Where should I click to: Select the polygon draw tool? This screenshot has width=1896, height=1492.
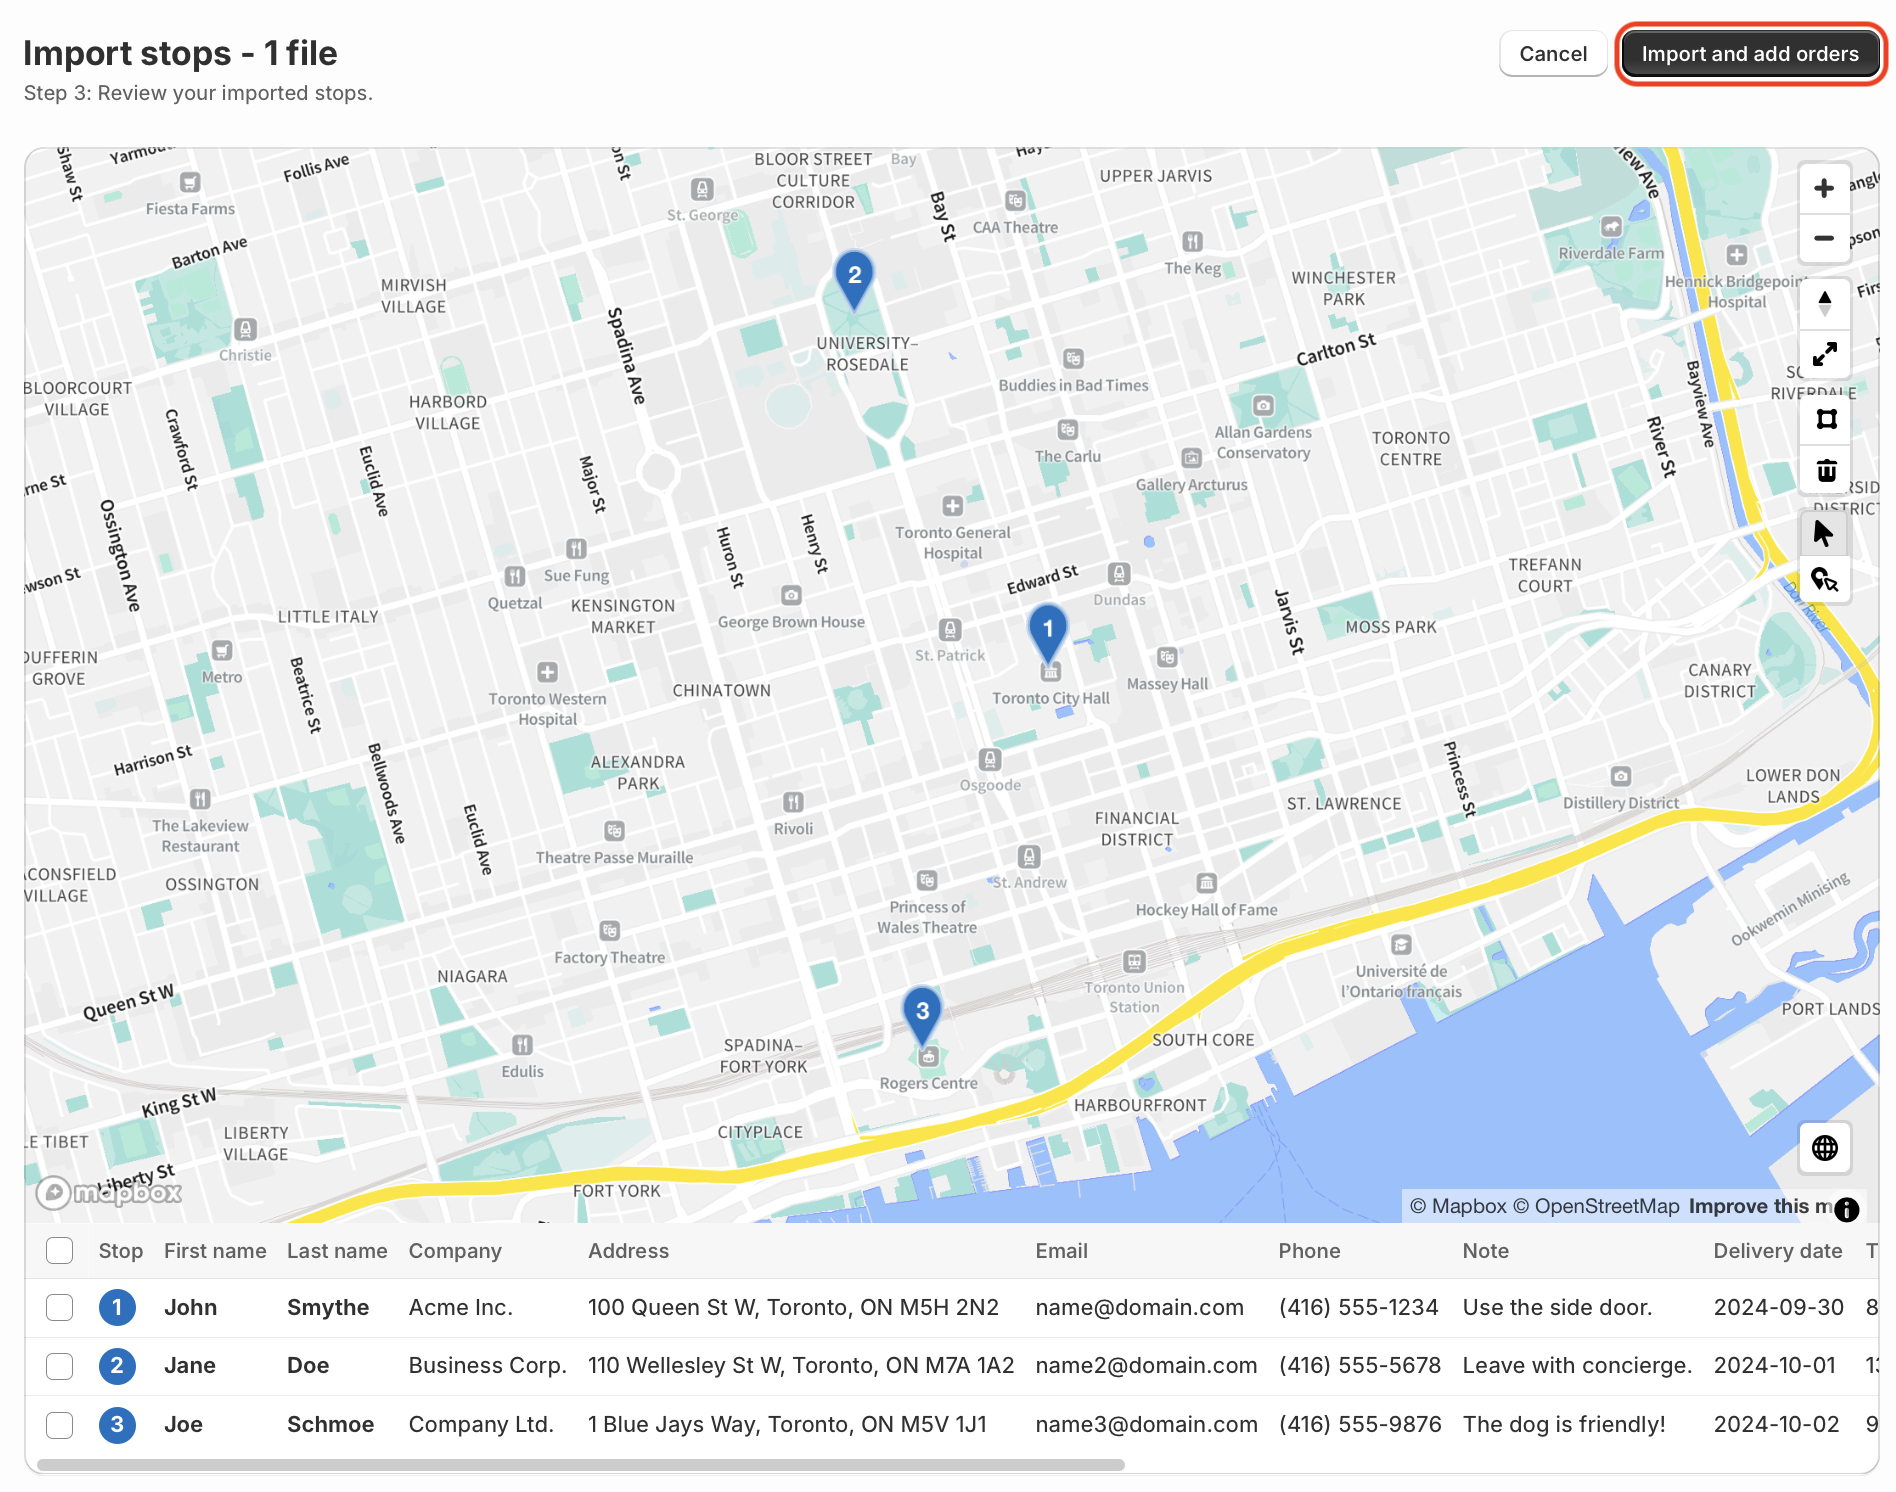(x=1826, y=419)
